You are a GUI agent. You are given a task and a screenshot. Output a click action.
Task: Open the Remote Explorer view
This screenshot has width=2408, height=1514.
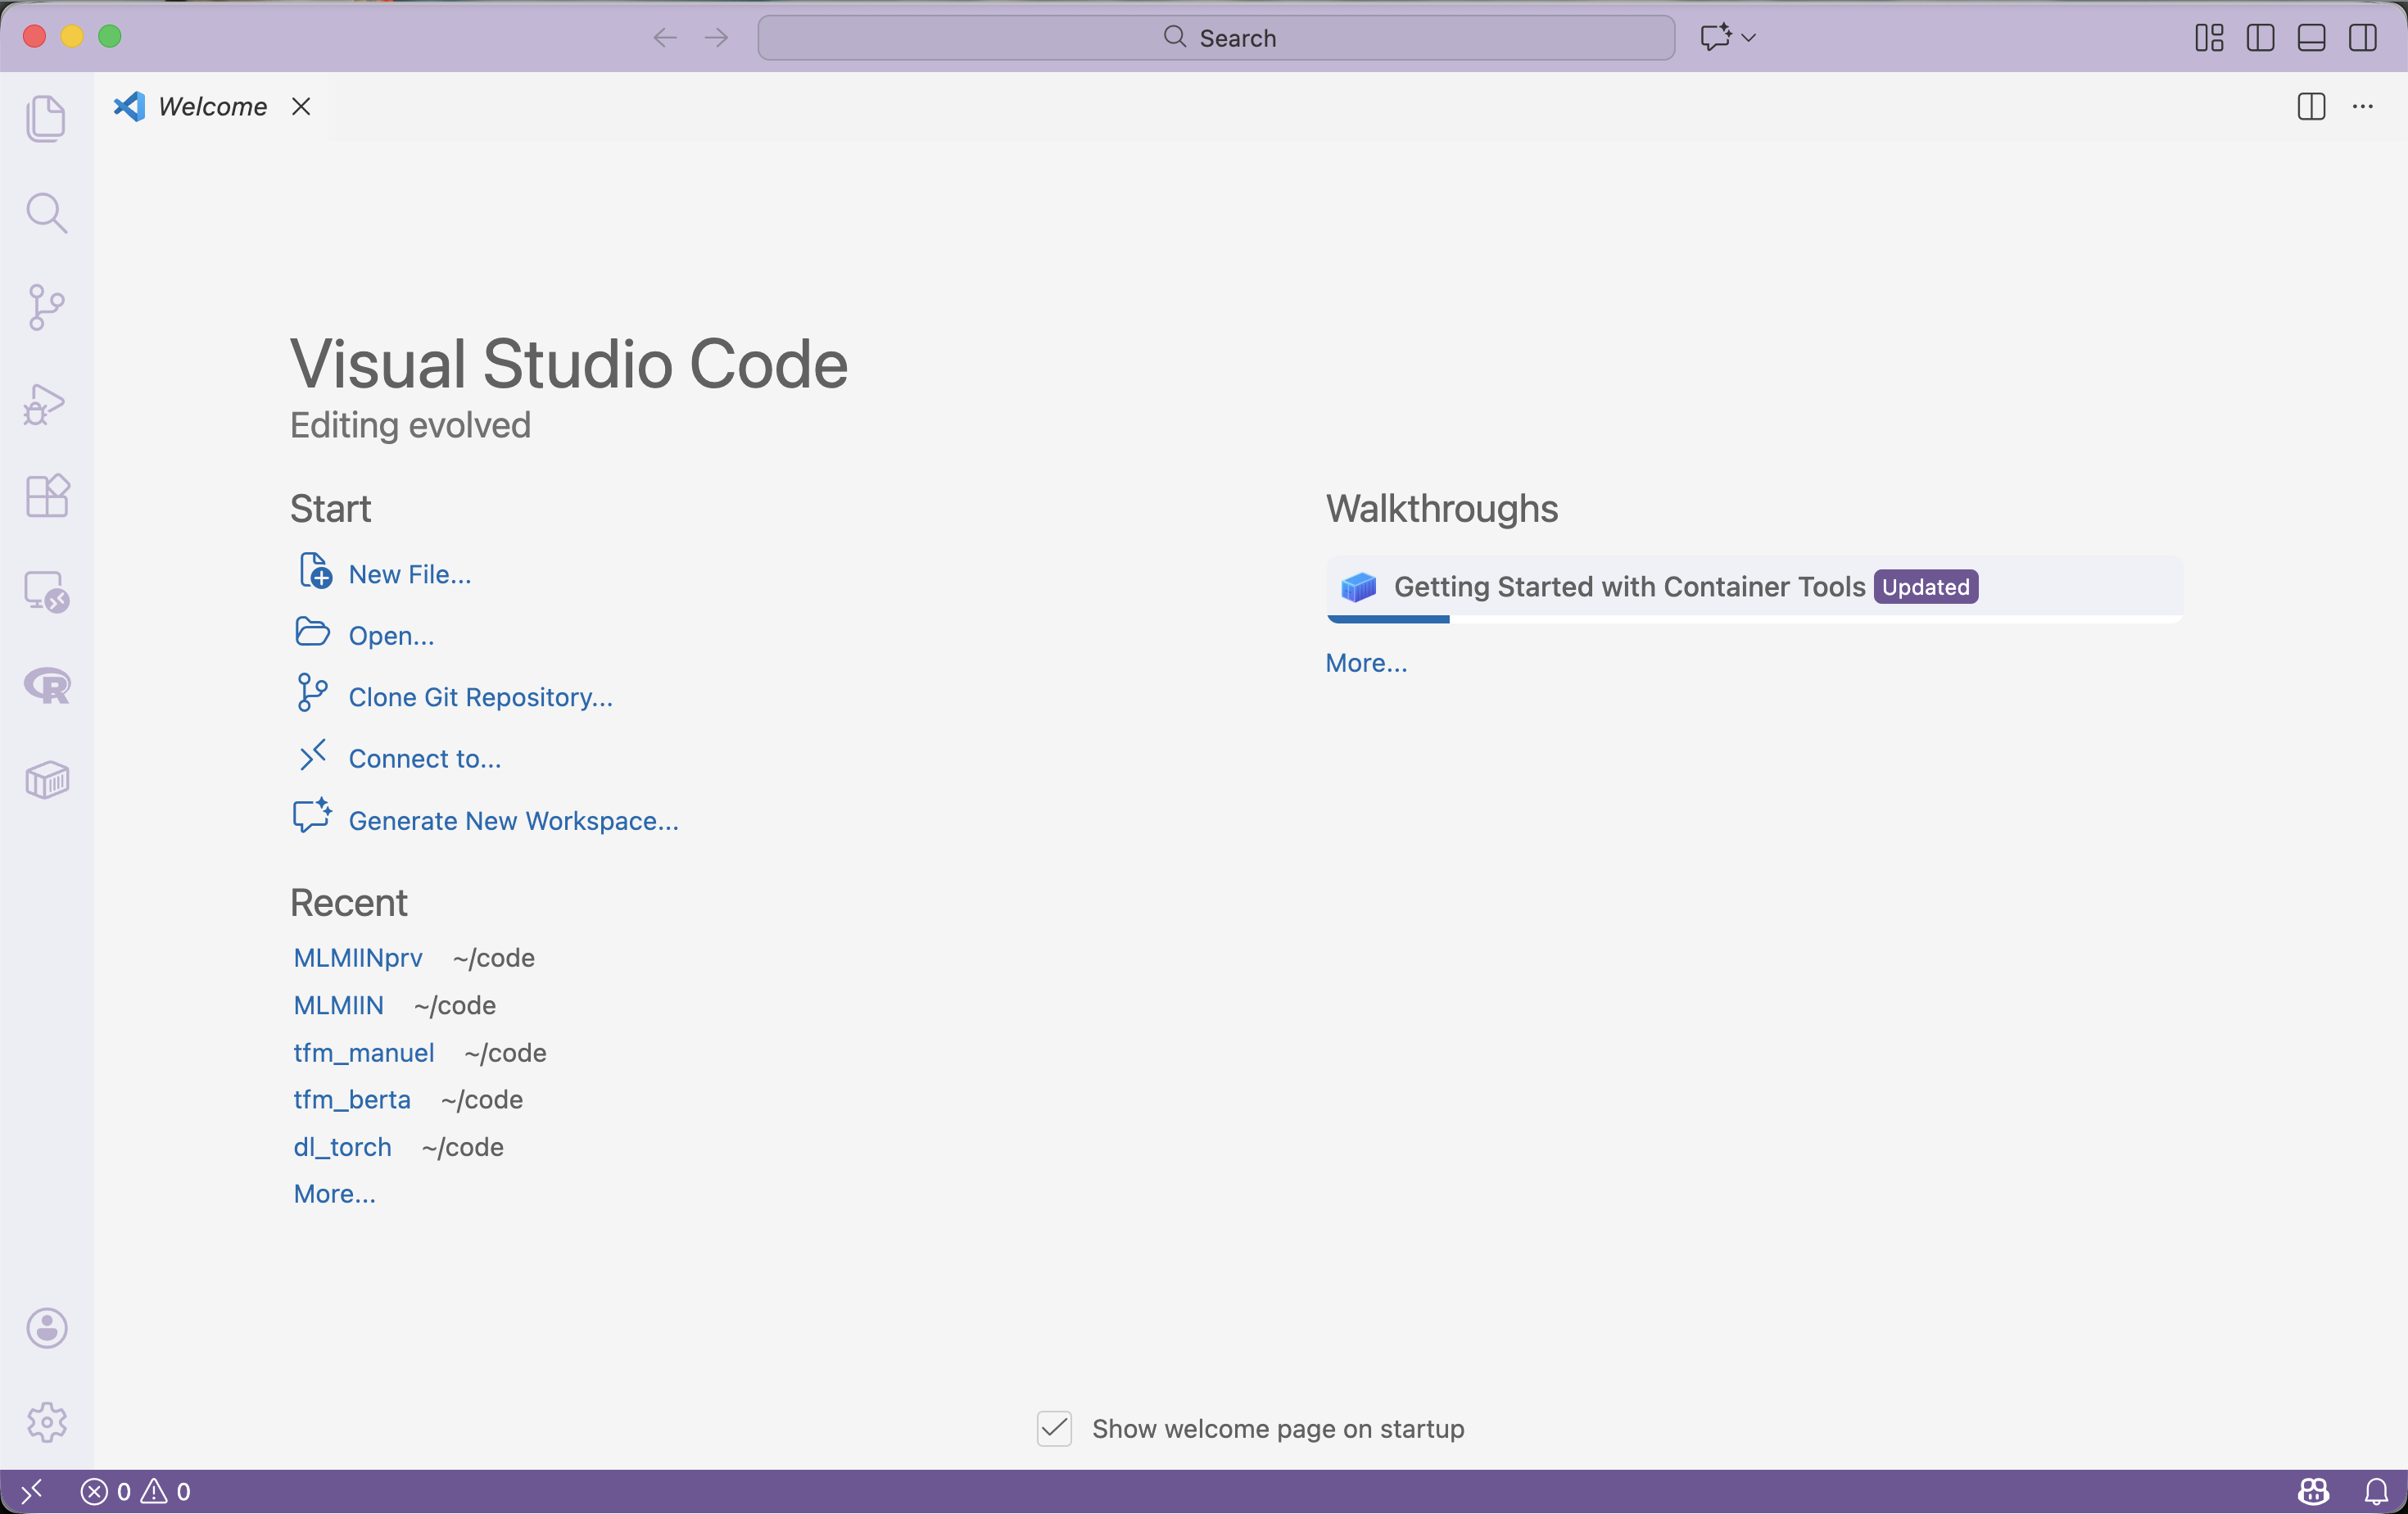46,591
